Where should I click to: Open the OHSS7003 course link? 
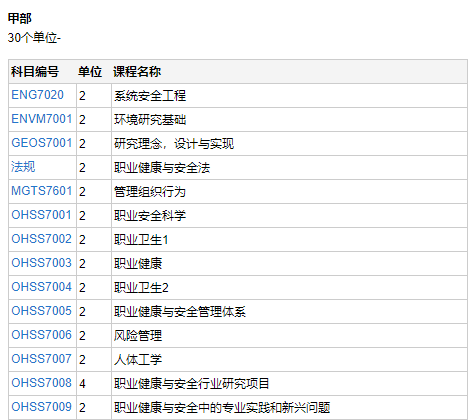click(x=41, y=263)
